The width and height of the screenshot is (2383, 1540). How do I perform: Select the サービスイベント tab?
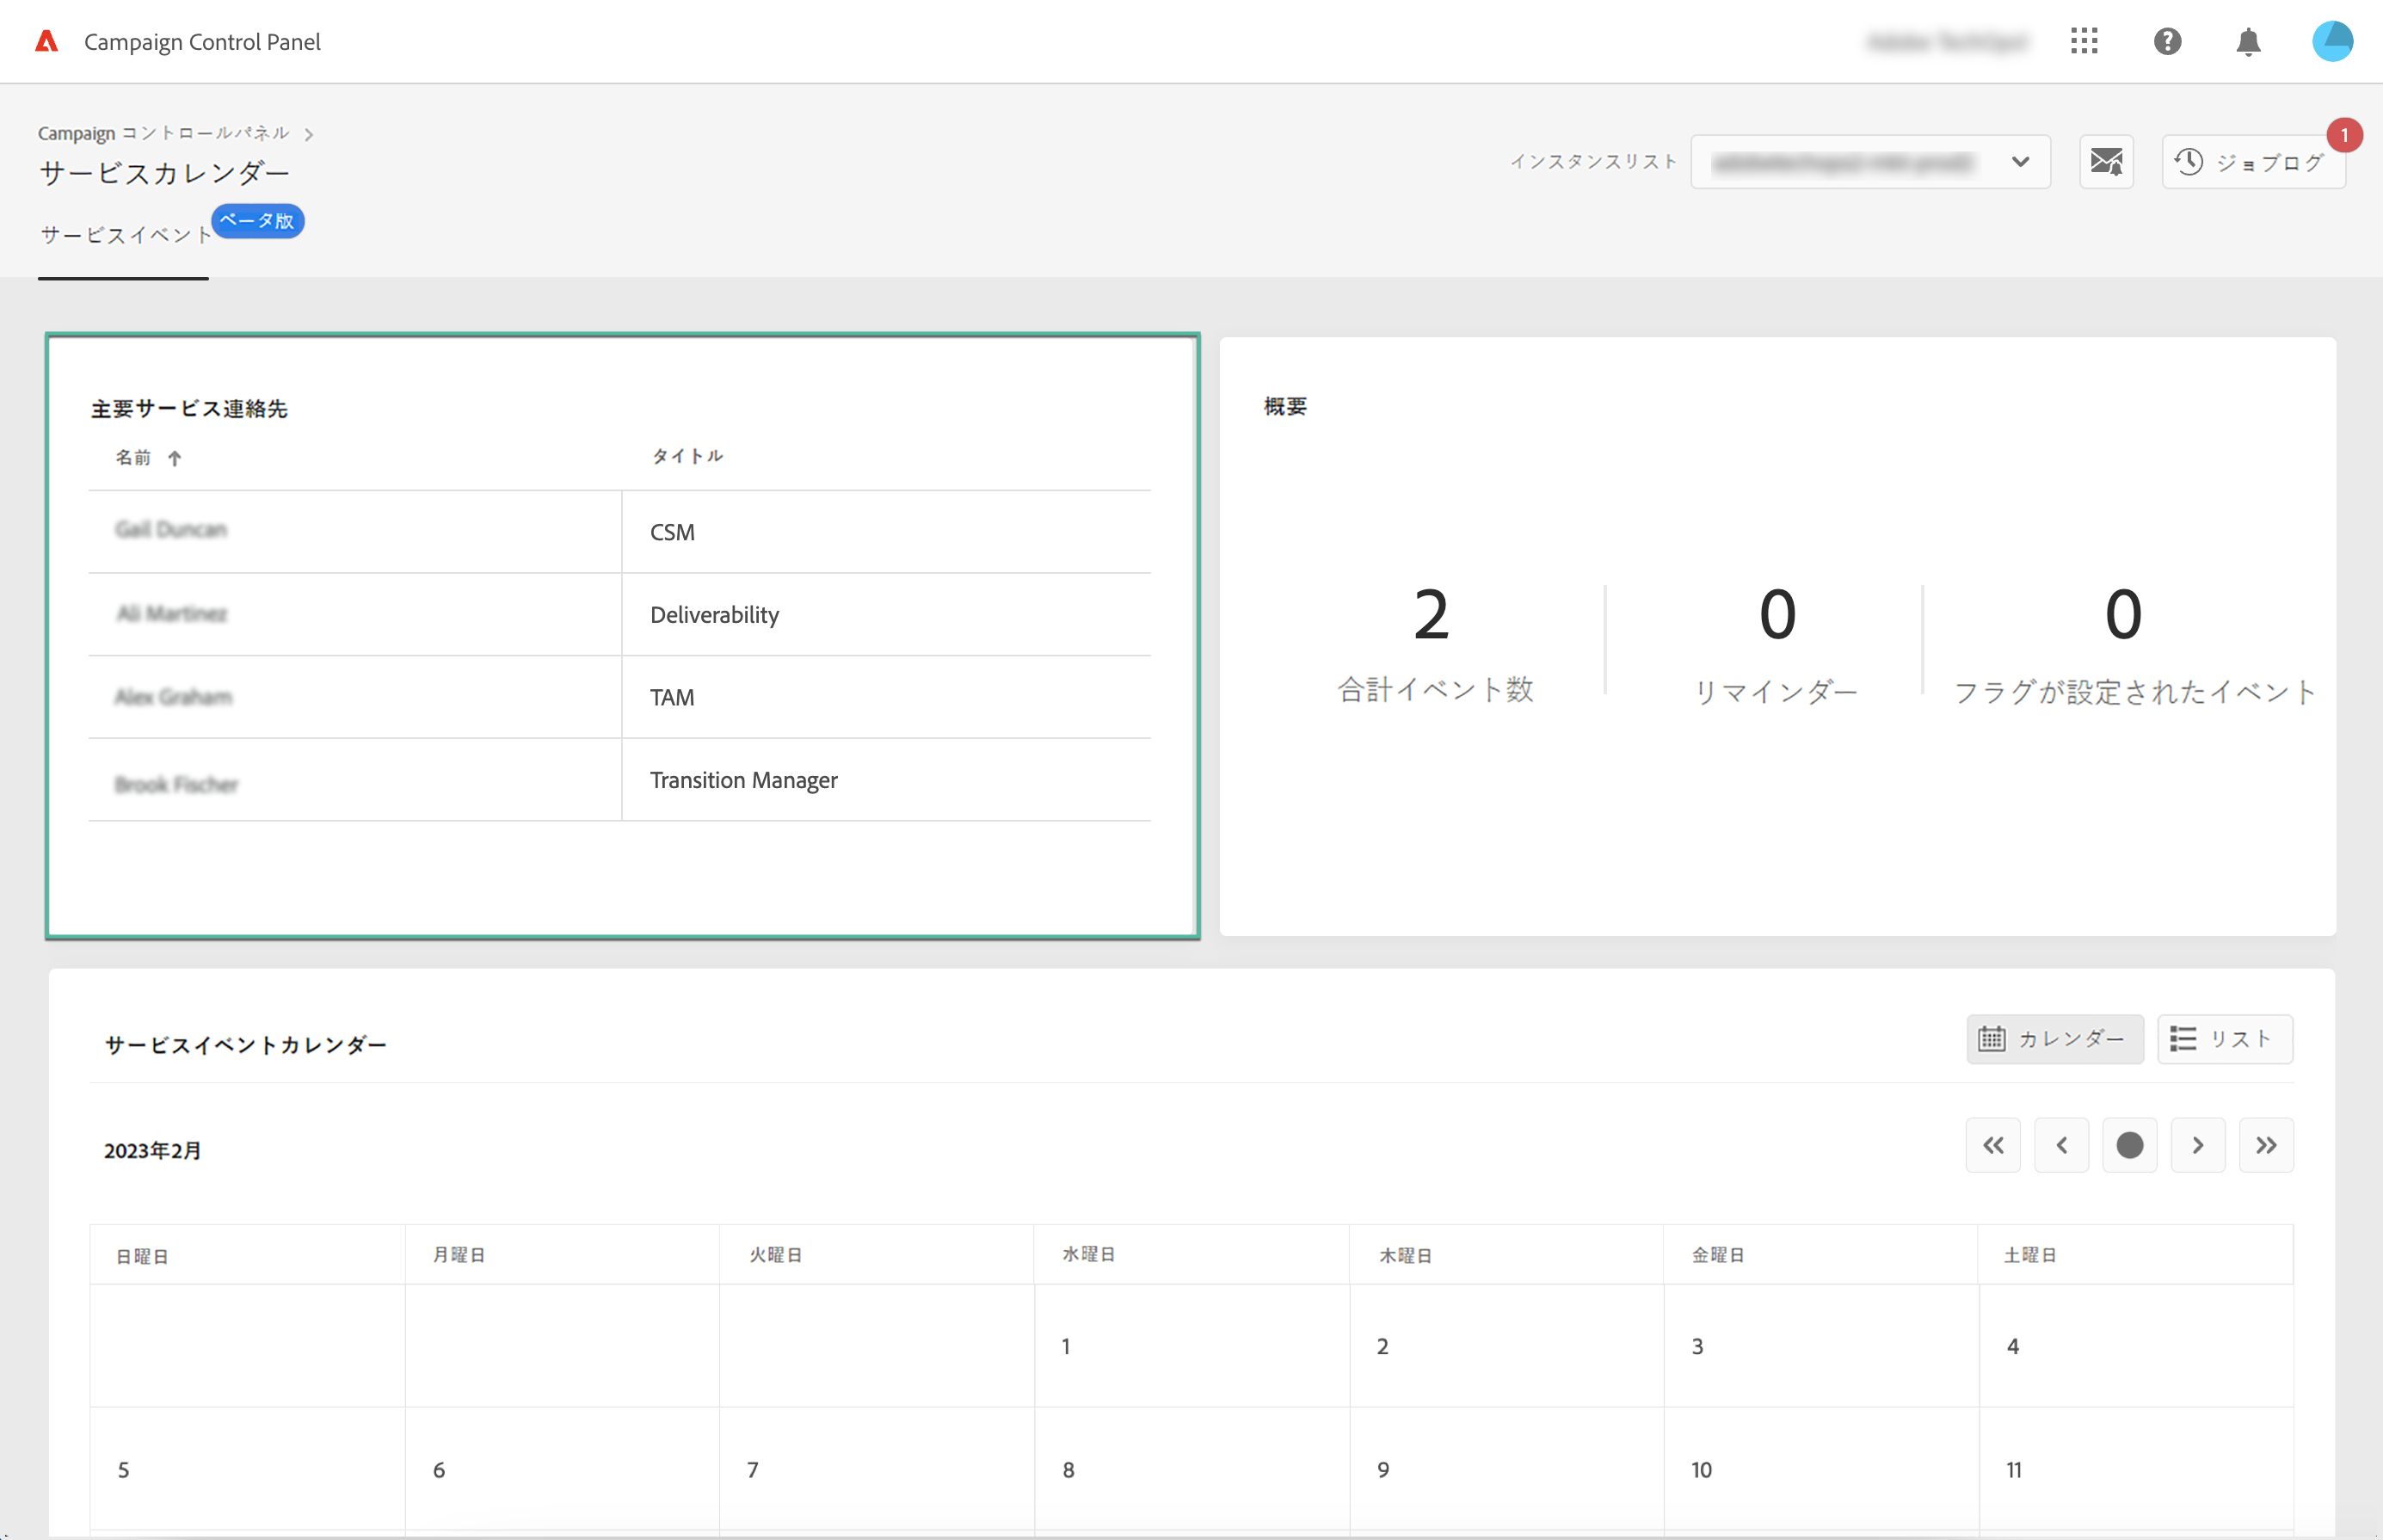125,235
